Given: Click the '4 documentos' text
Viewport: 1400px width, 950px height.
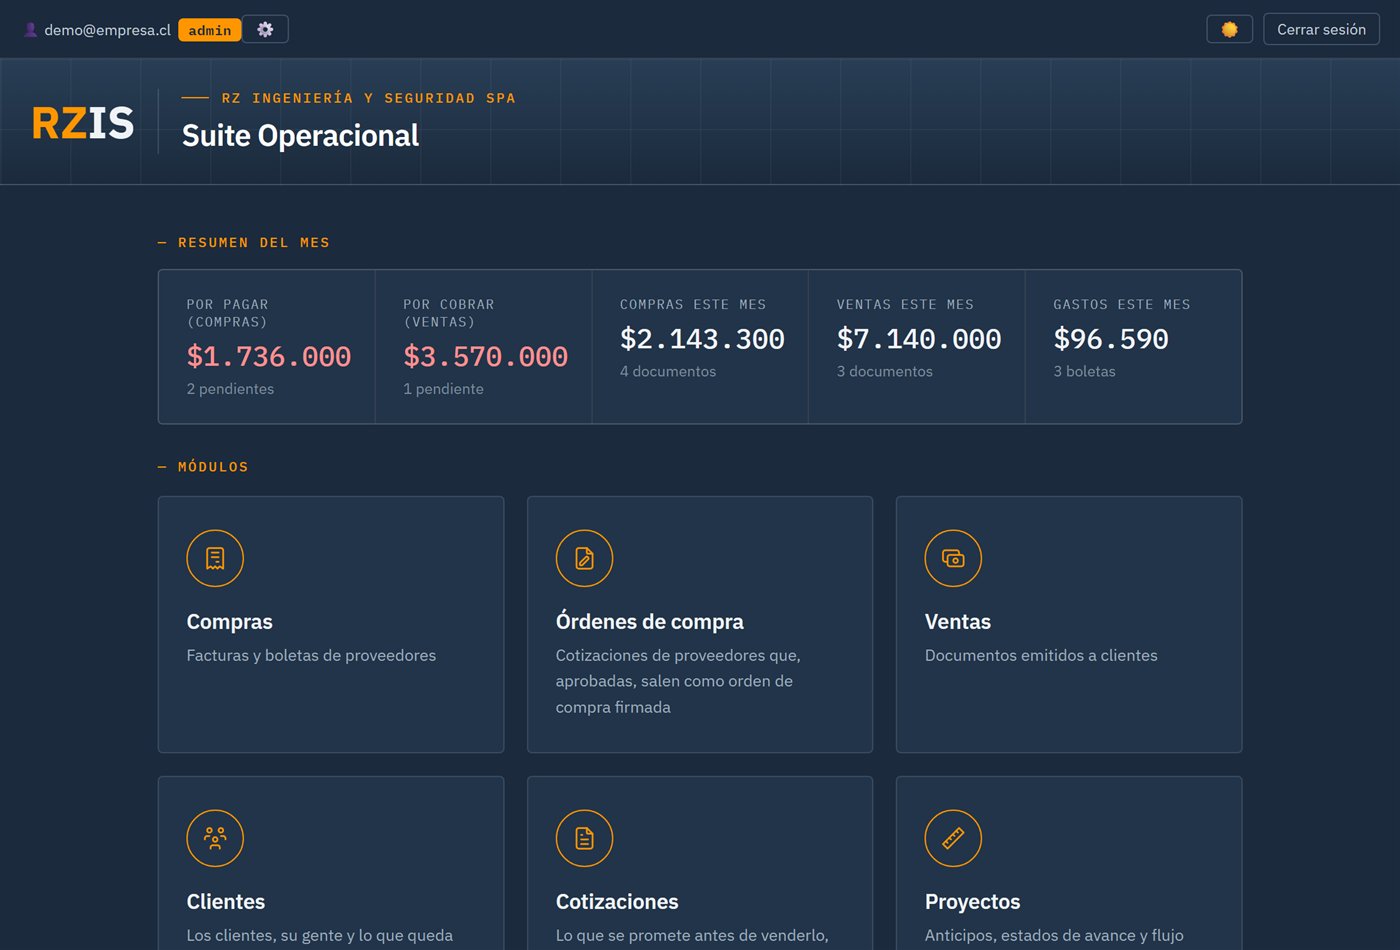Looking at the screenshot, I should click(x=668, y=371).
